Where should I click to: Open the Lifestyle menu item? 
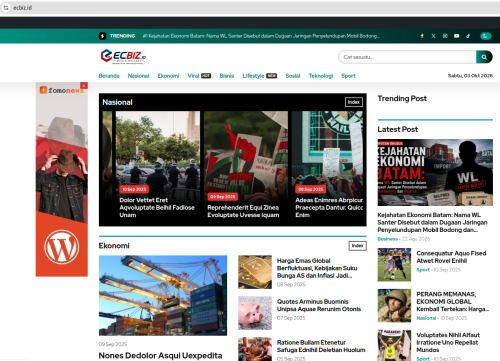pos(253,76)
